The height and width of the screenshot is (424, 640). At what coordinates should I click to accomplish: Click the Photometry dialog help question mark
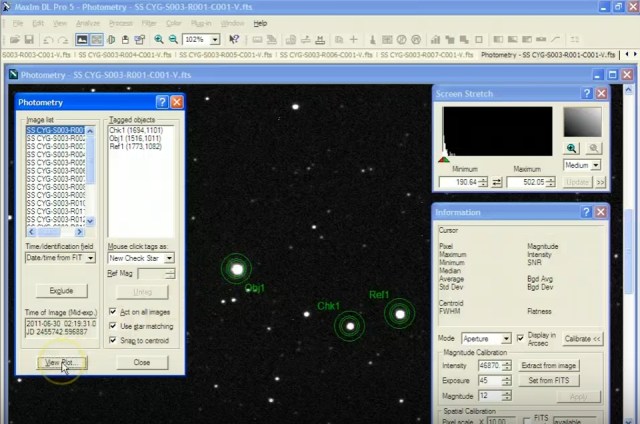coord(162,102)
